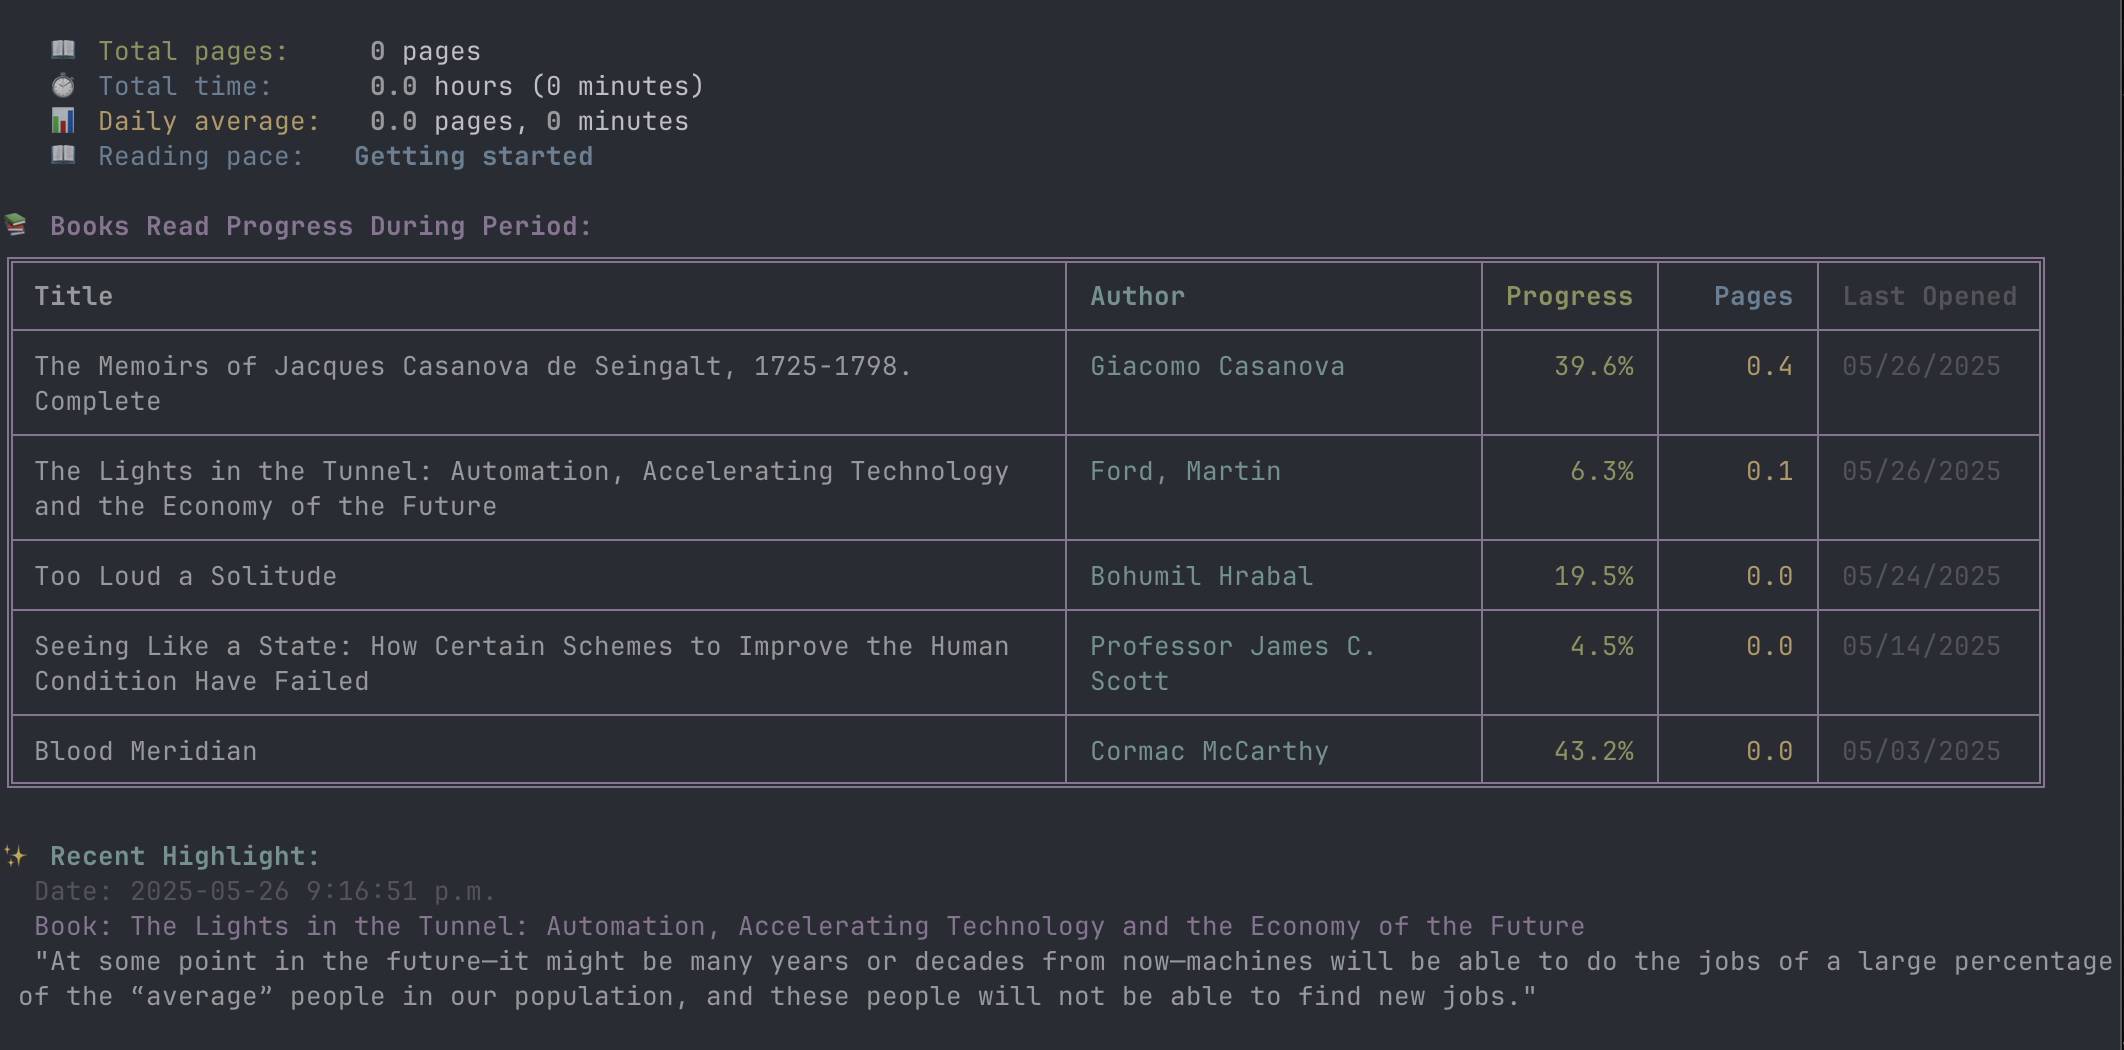Click the 43.2% progress value

[x=1593, y=751]
